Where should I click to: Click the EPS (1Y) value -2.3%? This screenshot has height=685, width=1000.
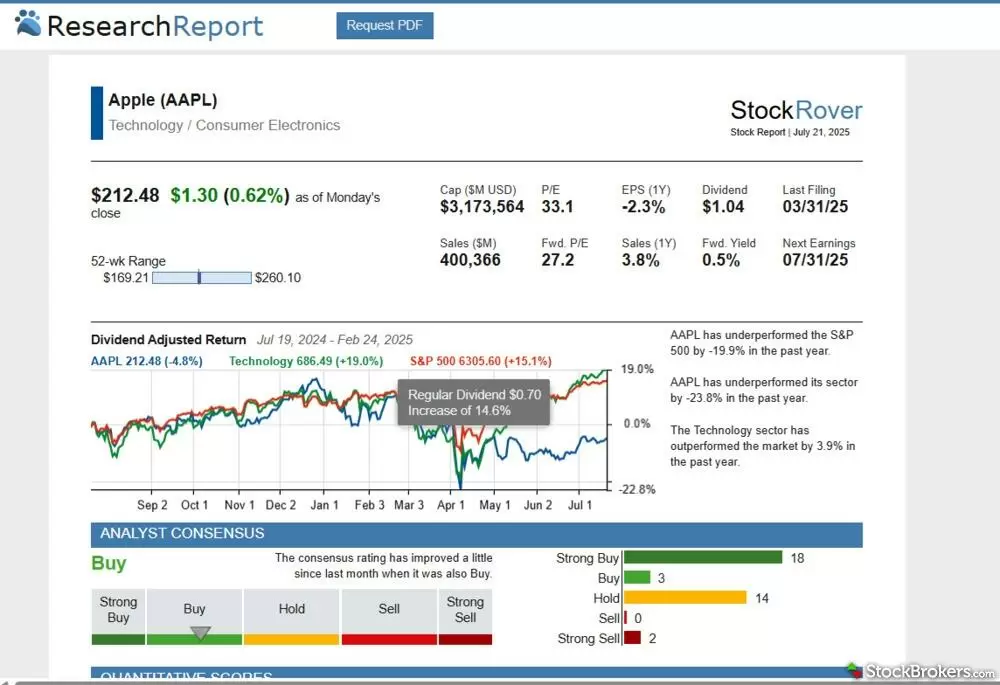[643, 207]
